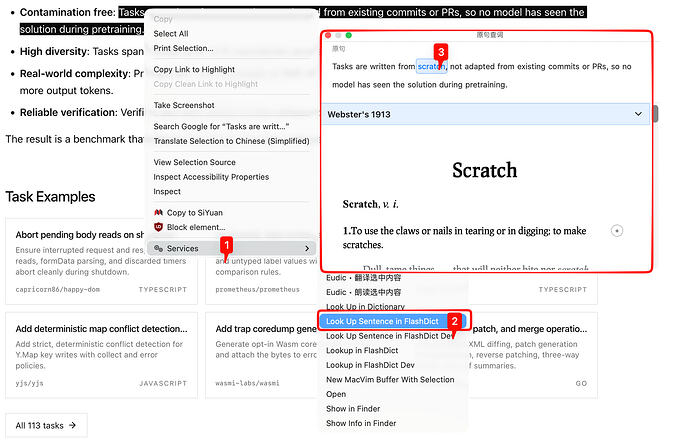Click the Webster's 1913 dictionary header
Viewport: 690px width, 440px height.
coord(486,114)
